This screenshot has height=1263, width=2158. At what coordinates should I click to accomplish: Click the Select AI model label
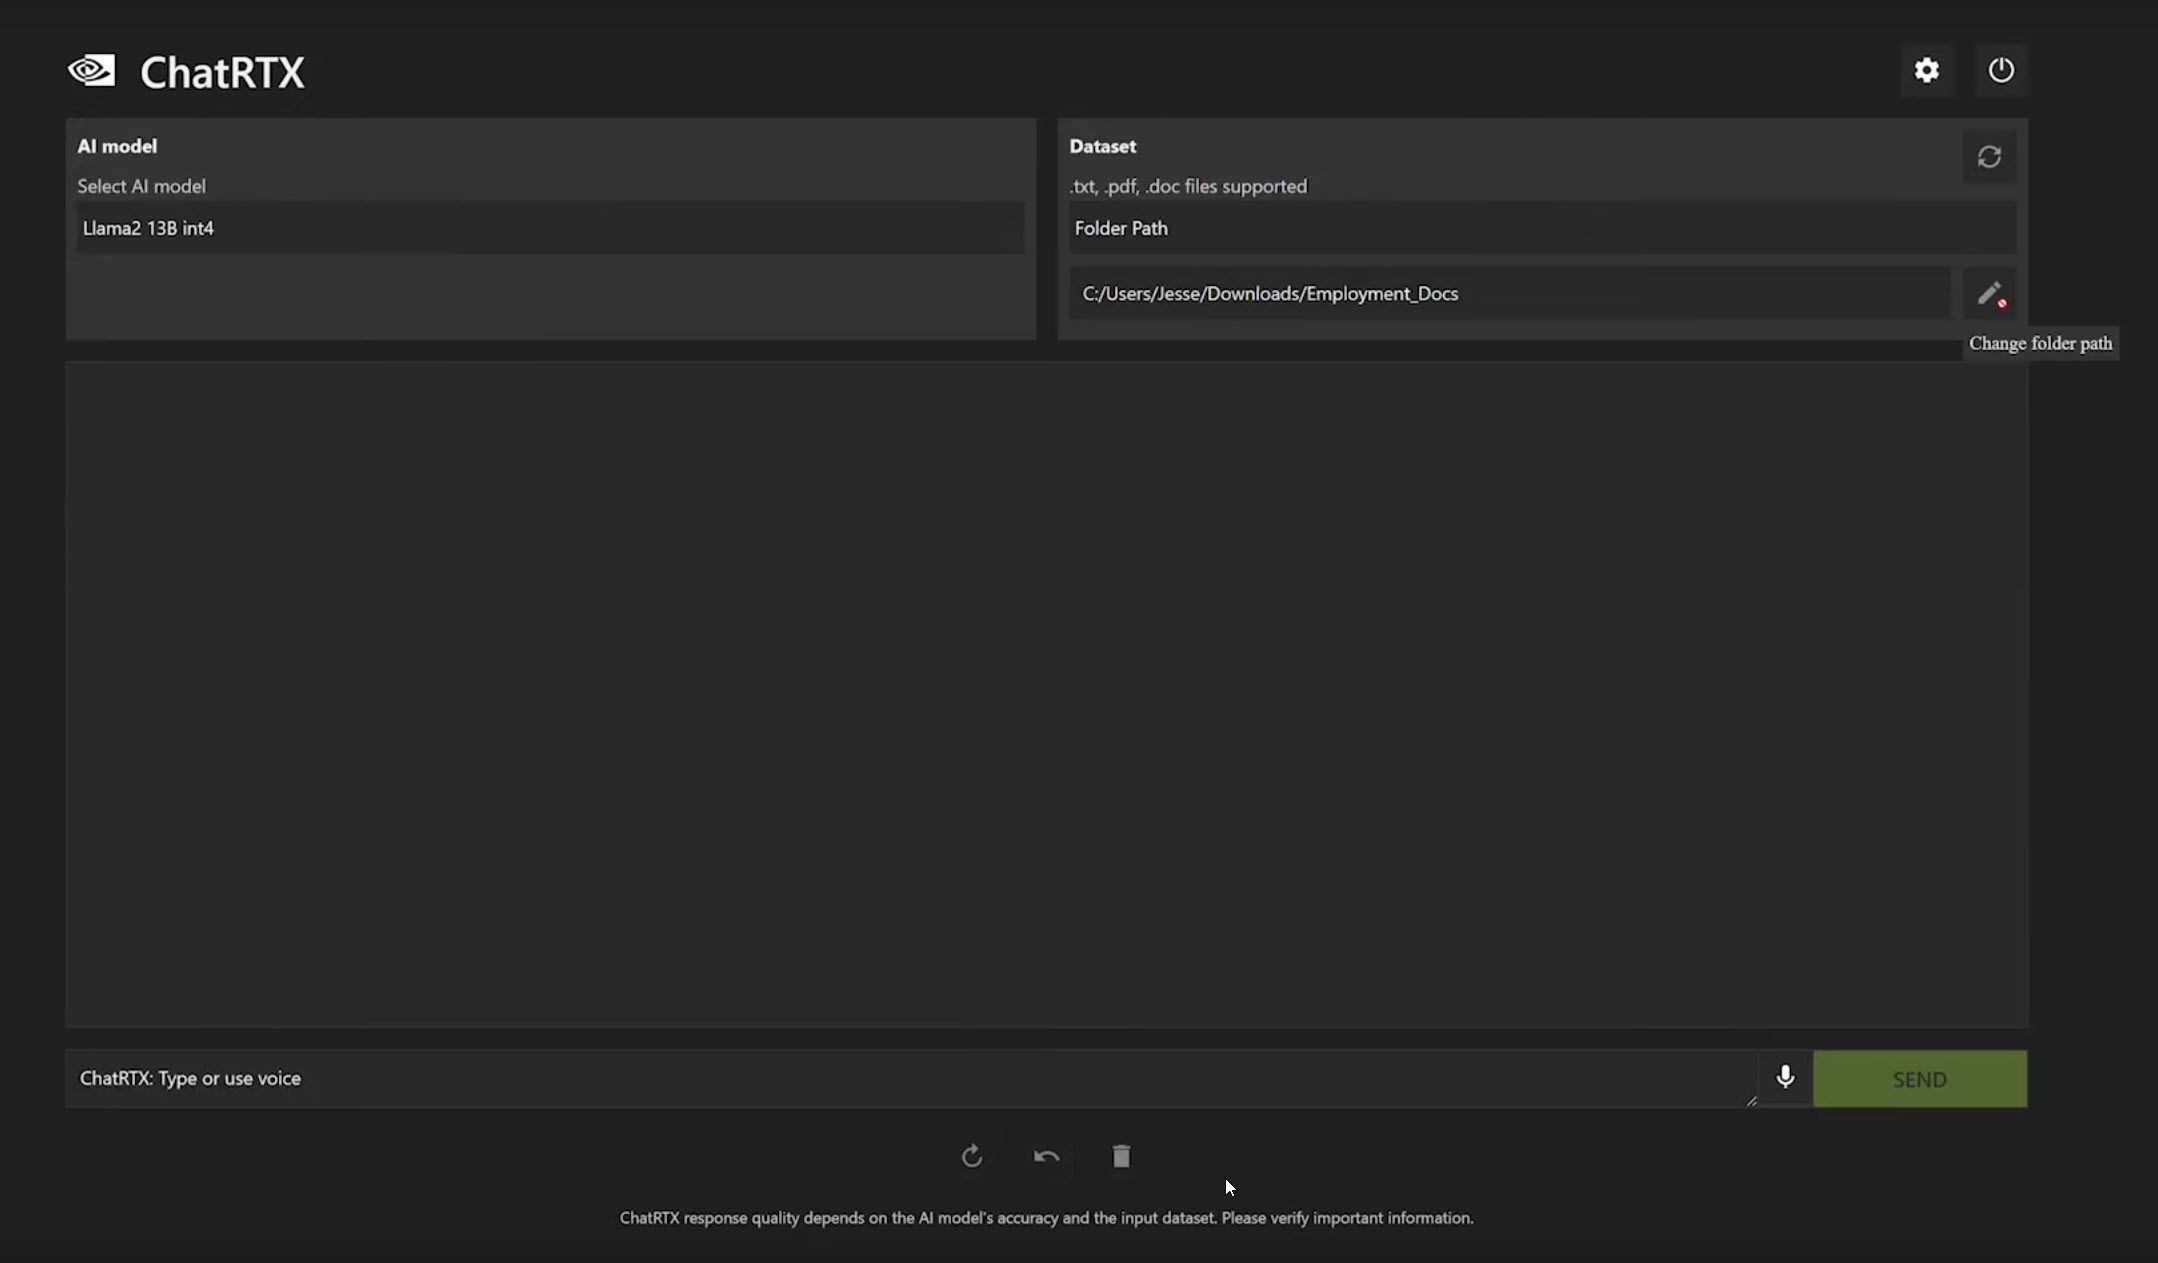click(x=141, y=186)
